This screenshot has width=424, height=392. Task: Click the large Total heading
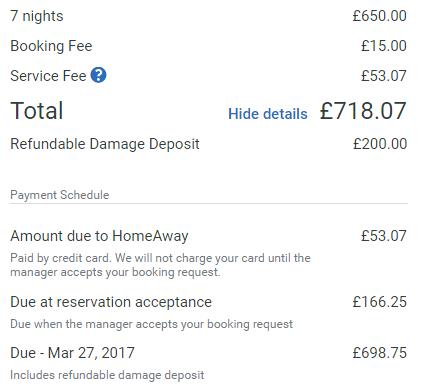click(x=37, y=111)
